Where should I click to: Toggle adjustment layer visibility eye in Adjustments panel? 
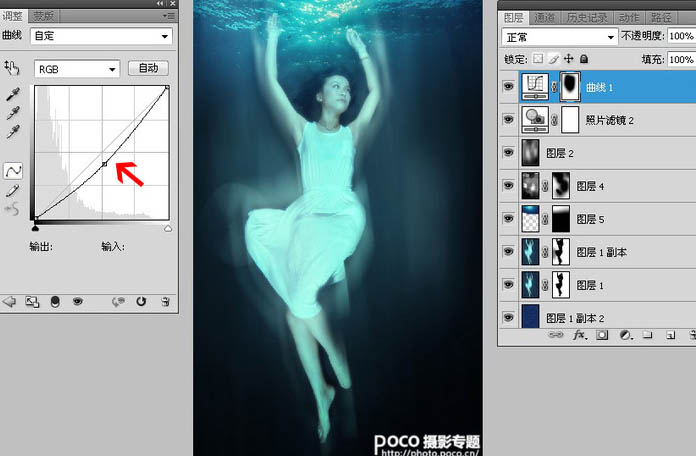(78, 302)
